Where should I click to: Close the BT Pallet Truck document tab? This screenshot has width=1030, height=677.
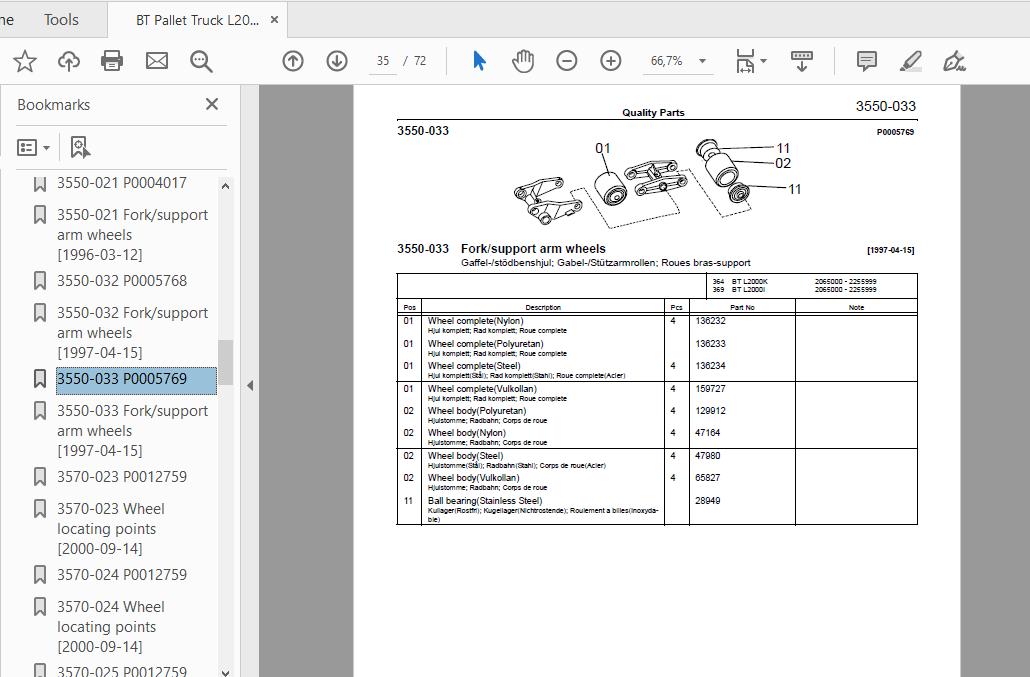(276, 20)
